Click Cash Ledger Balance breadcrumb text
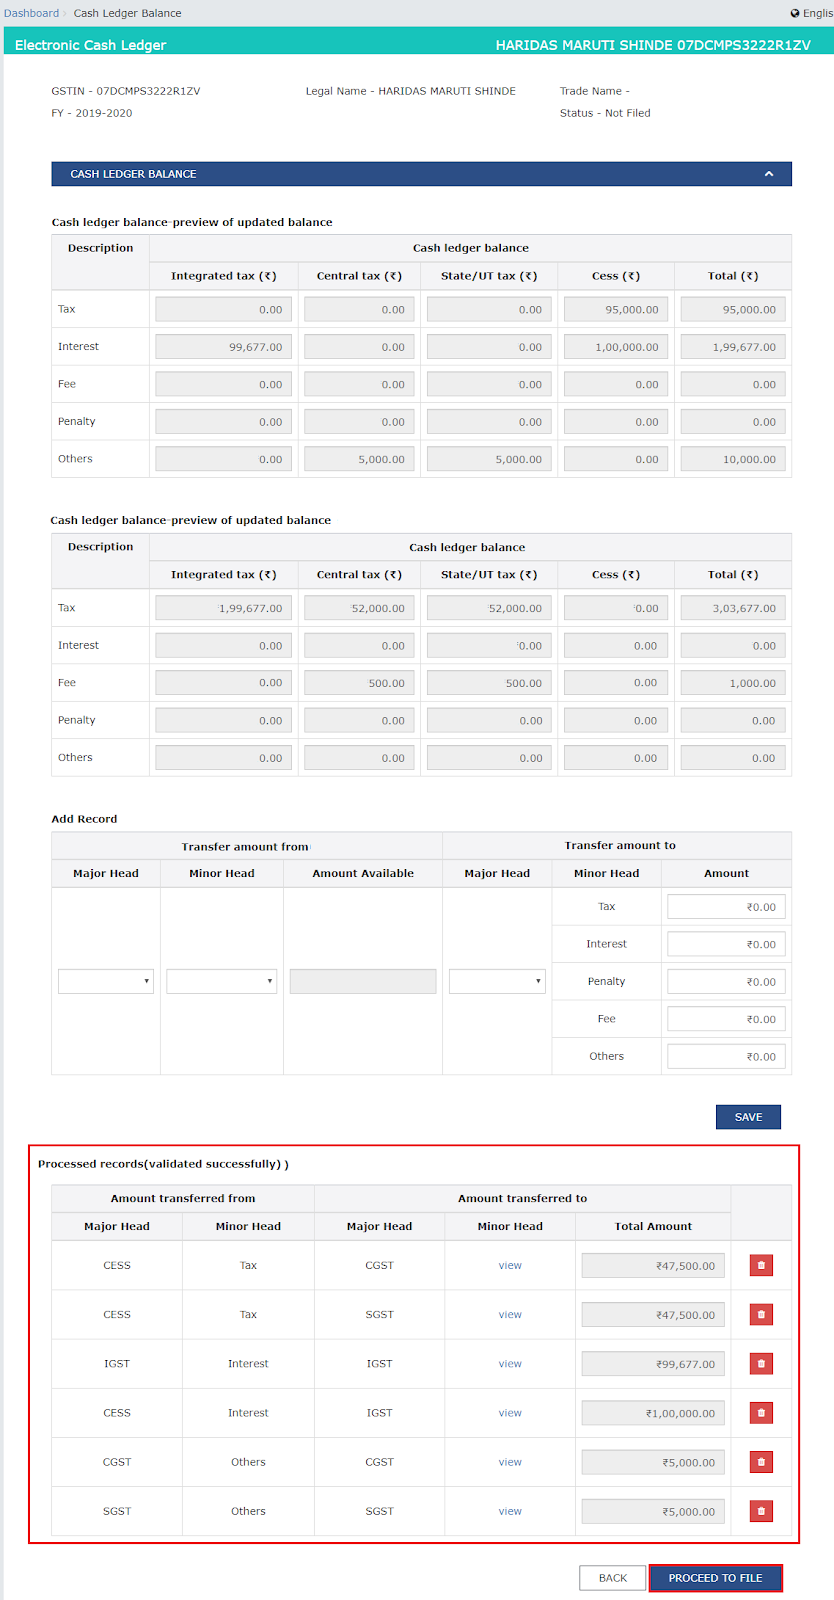The width and height of the screenshot is (834, 1600). pos(127,13)
